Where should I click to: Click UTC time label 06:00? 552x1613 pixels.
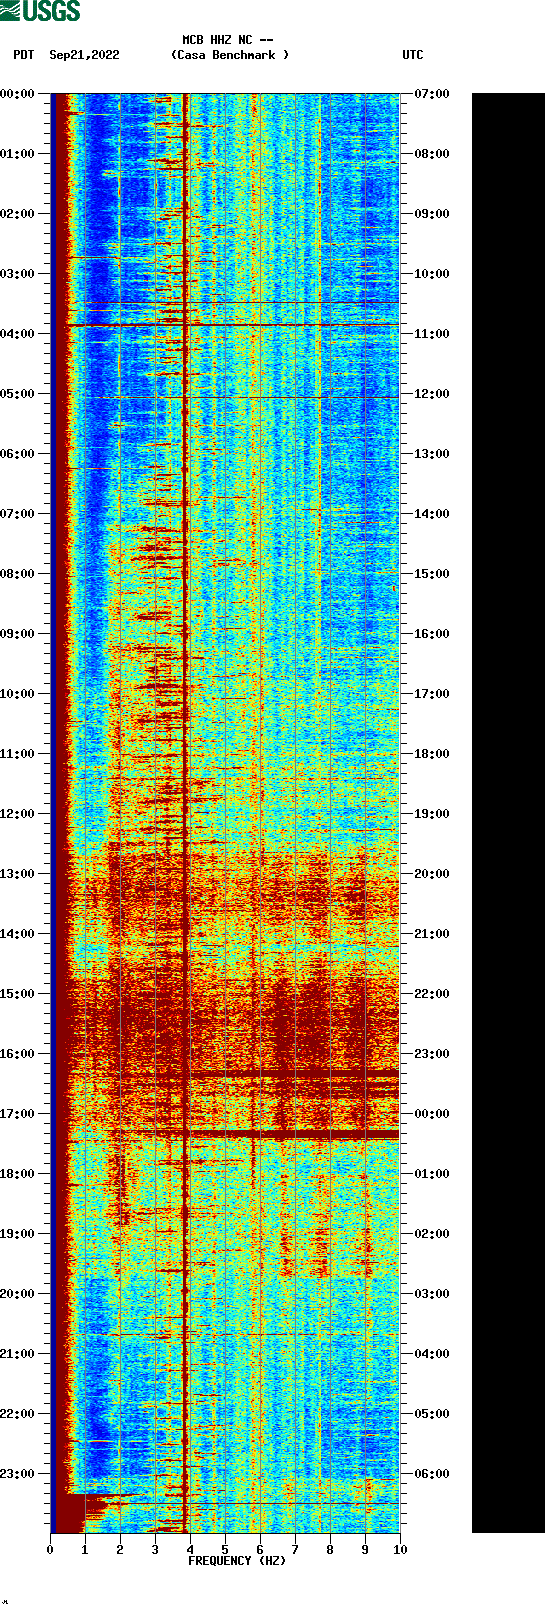(x=432, y=1474)
